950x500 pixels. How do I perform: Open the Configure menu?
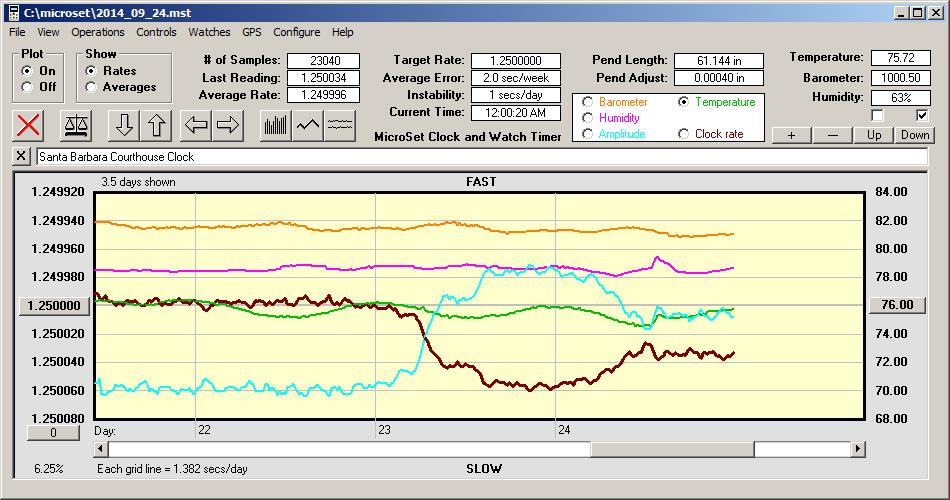click(296, 32)
